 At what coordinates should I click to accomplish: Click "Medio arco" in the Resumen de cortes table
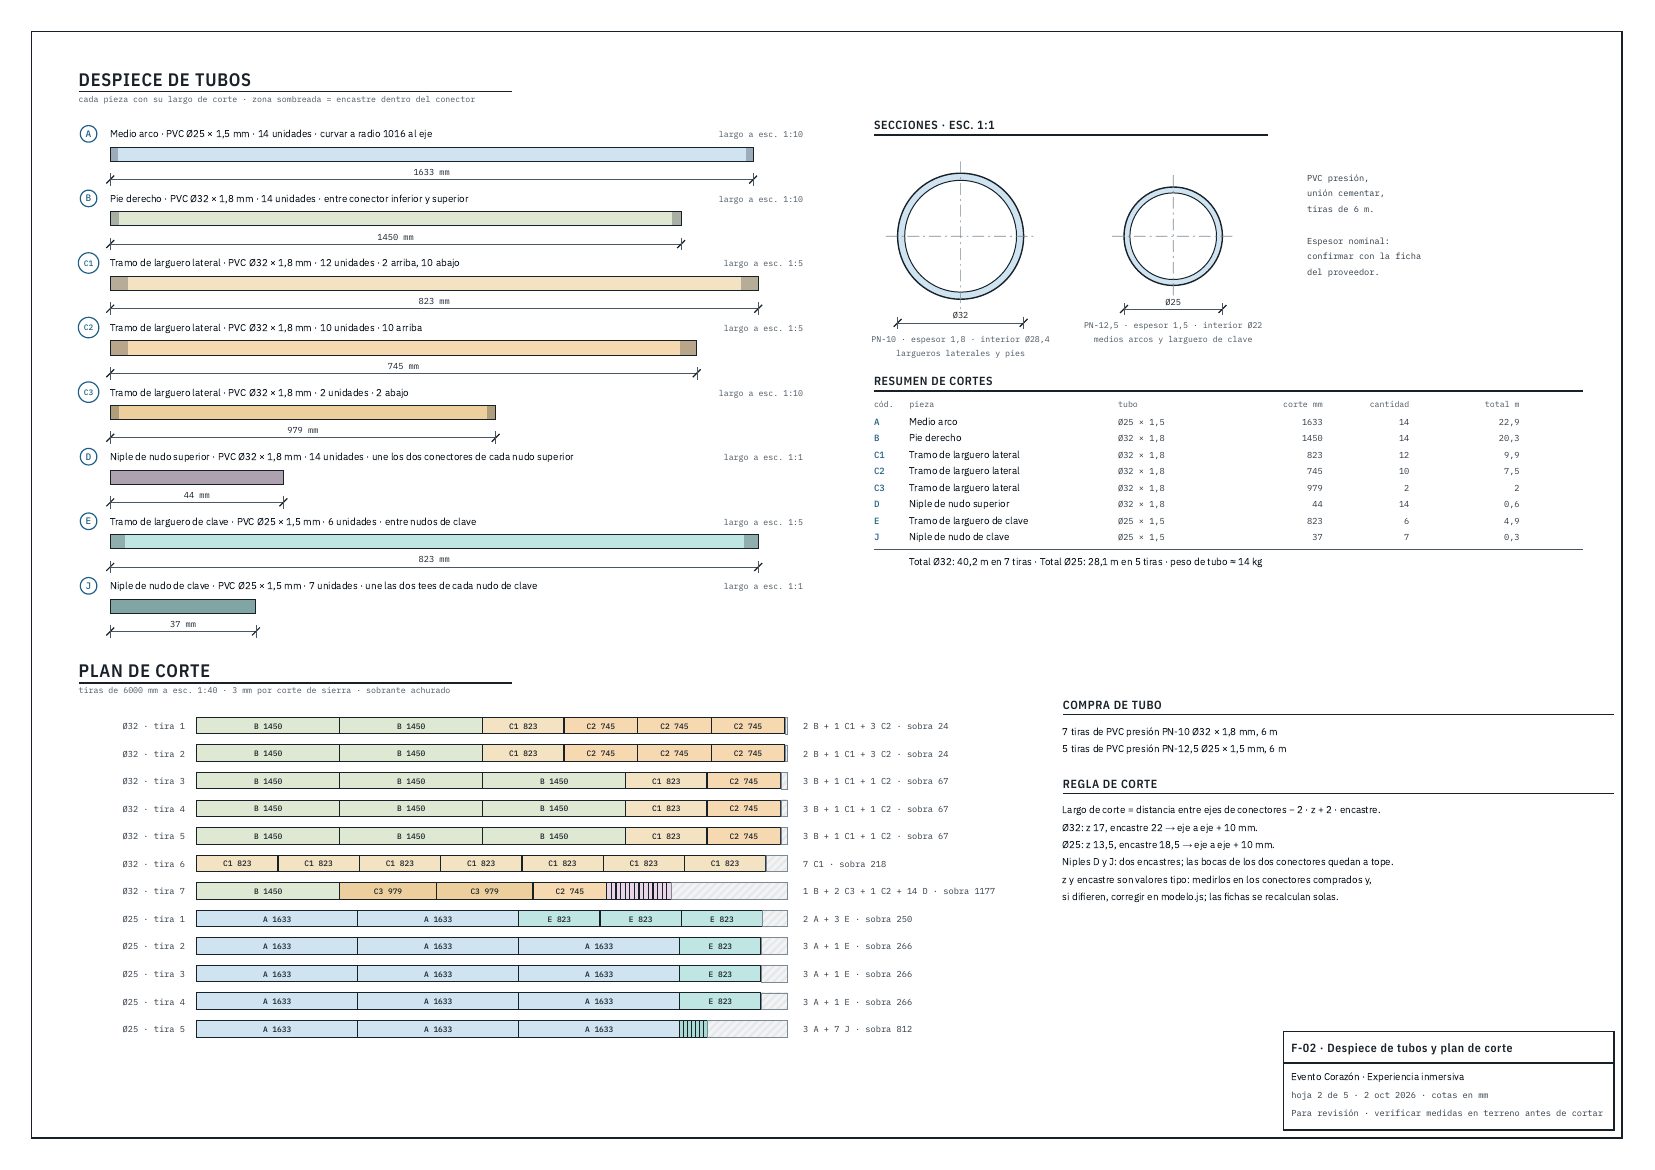(x=933, y=422)
